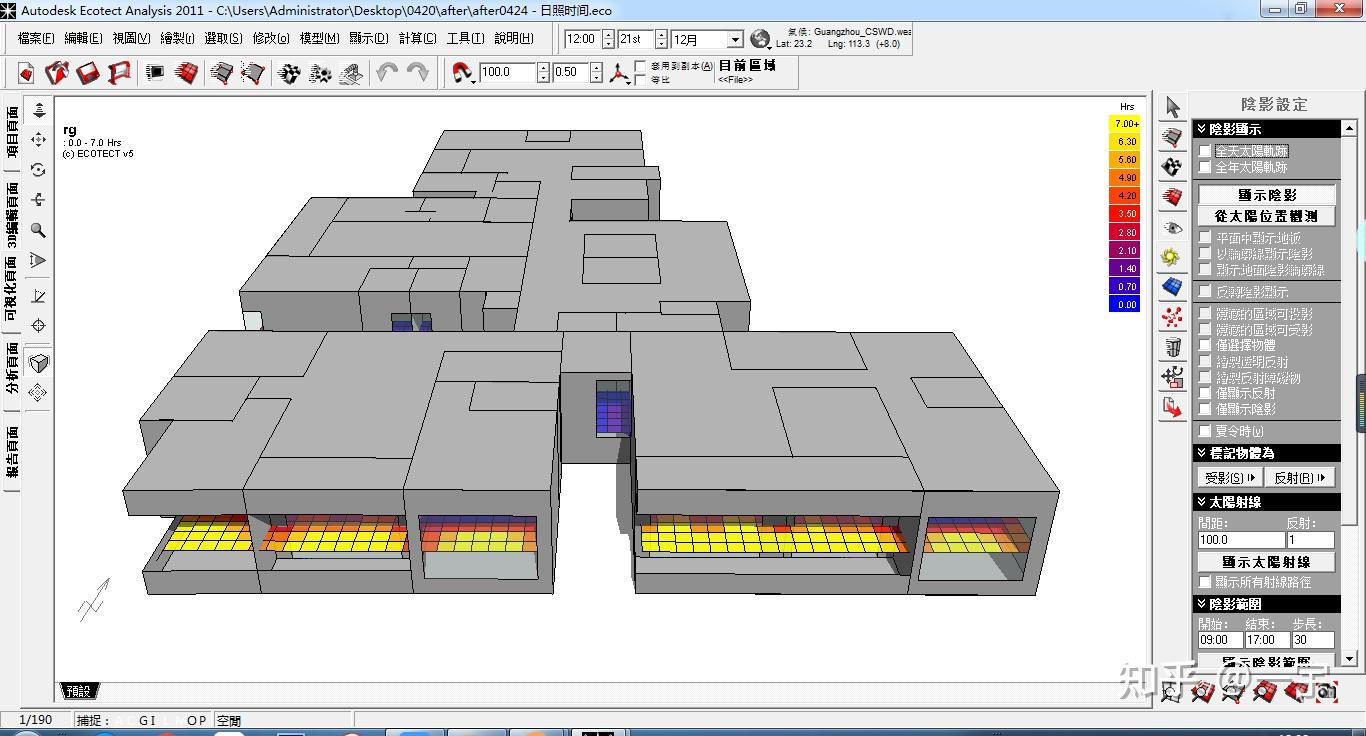1366x736 pixels.
Task: Click the blue analysis grid icon
Action: [x=1172, y=288]
